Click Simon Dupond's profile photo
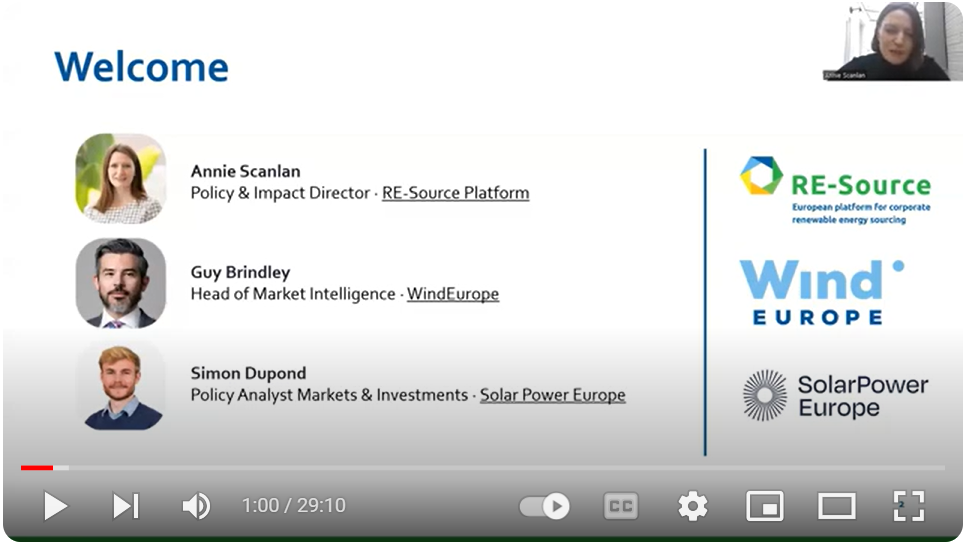967x542 pixels. tap(121, 385)
